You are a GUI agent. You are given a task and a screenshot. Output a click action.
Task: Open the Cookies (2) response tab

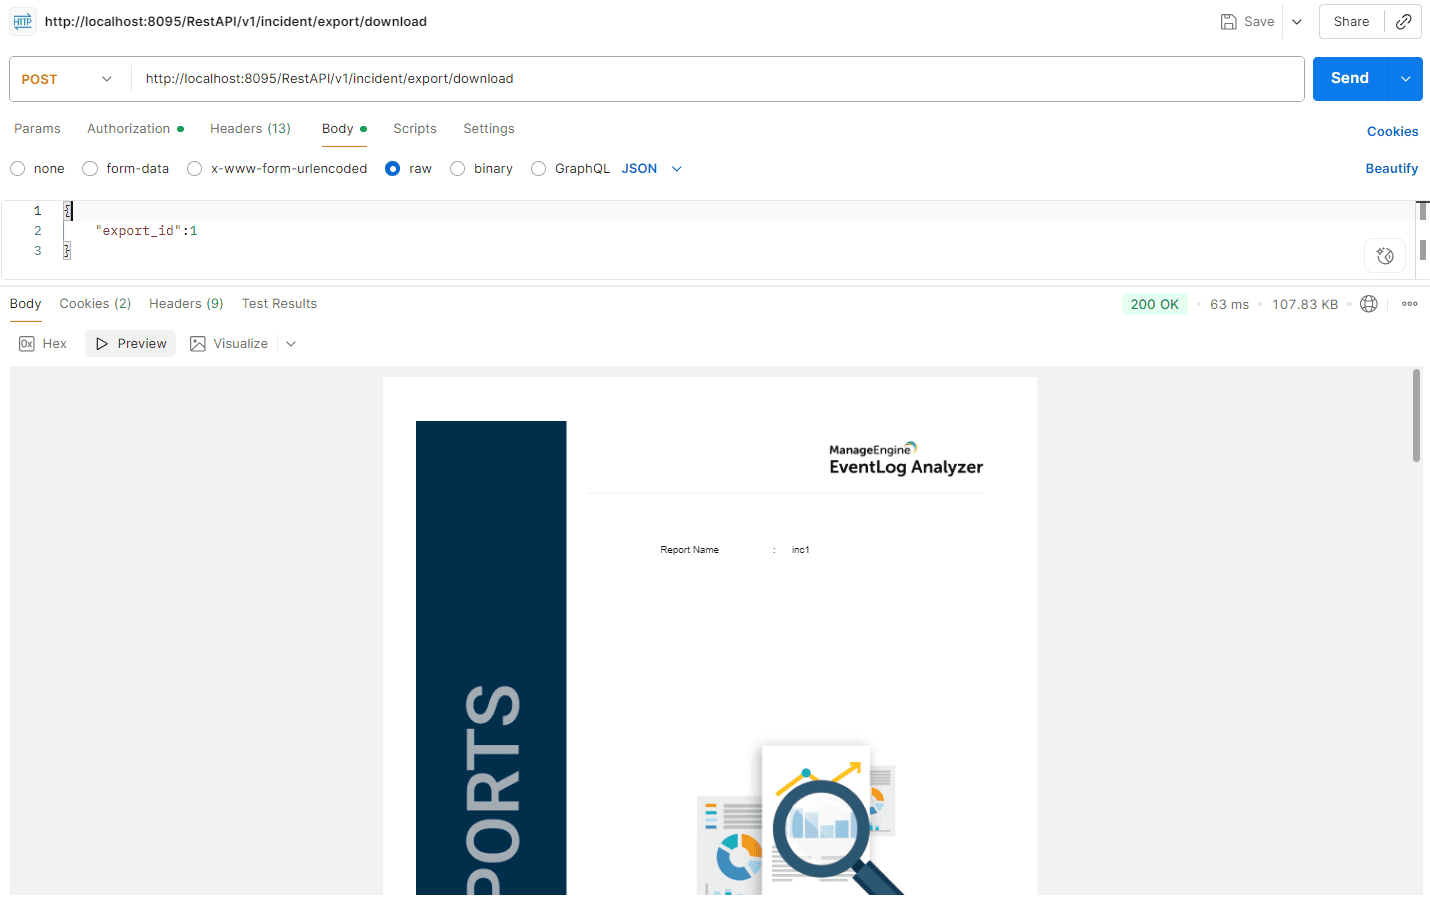tap(95, 303)
